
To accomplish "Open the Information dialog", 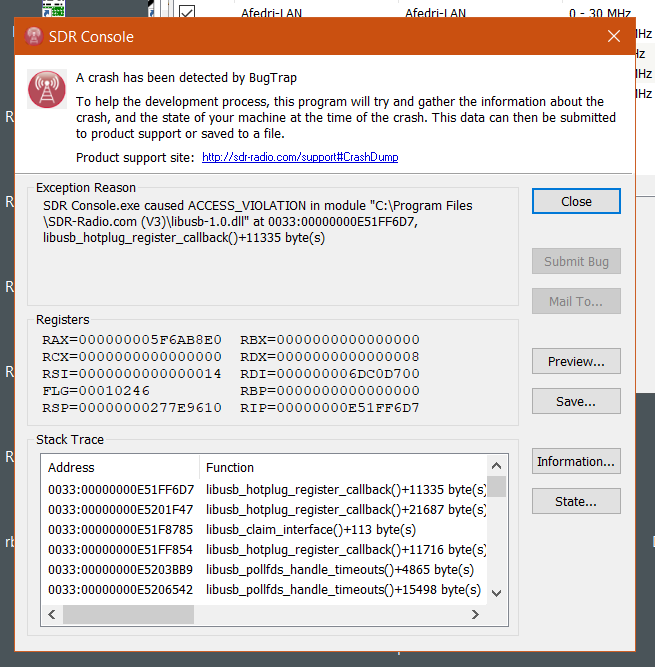I will pyautogui.click(x=576, y=461).
